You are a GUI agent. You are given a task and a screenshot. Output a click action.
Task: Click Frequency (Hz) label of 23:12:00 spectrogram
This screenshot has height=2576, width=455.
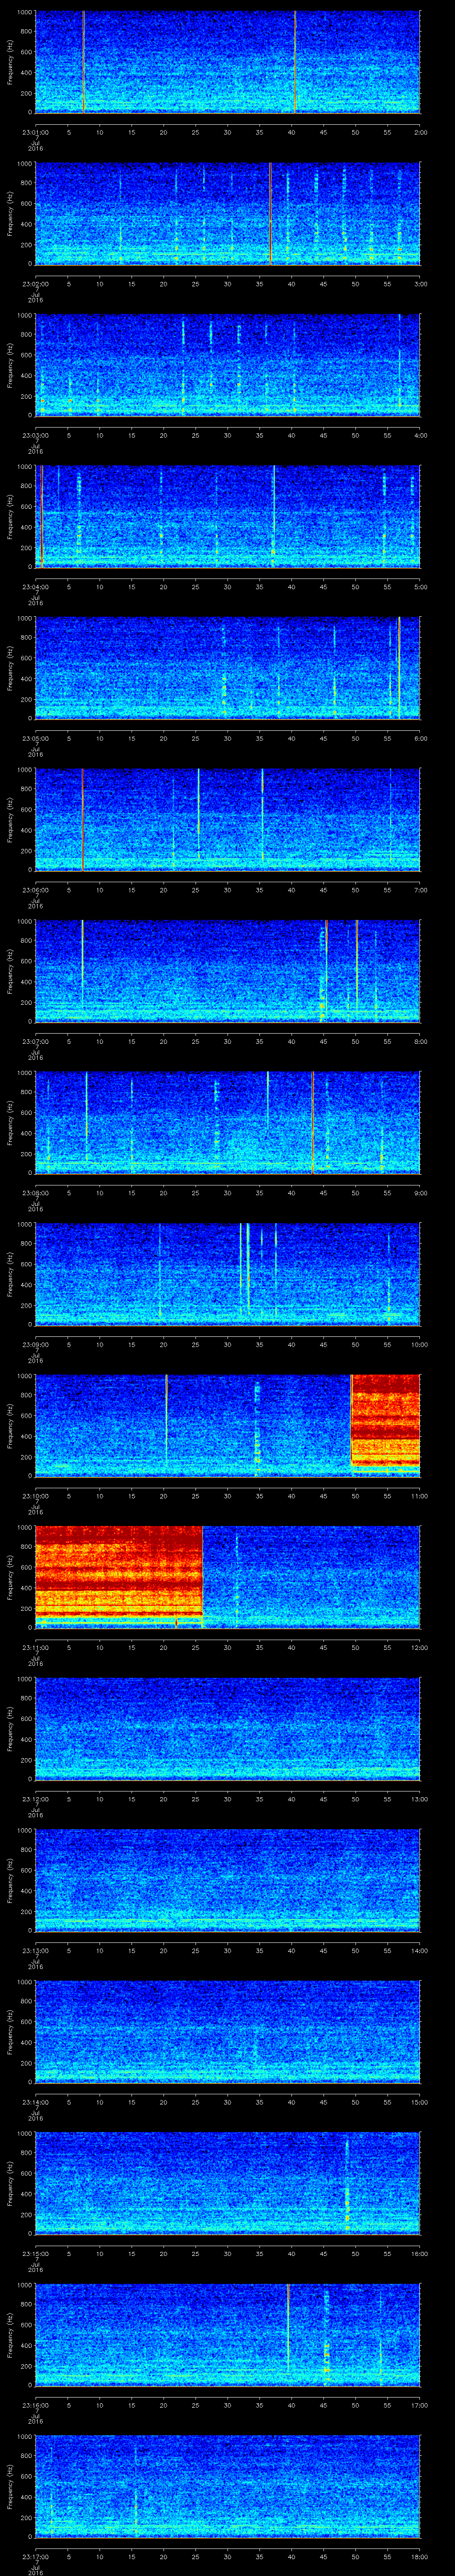pyautogui.click(x=10, y=1729)
